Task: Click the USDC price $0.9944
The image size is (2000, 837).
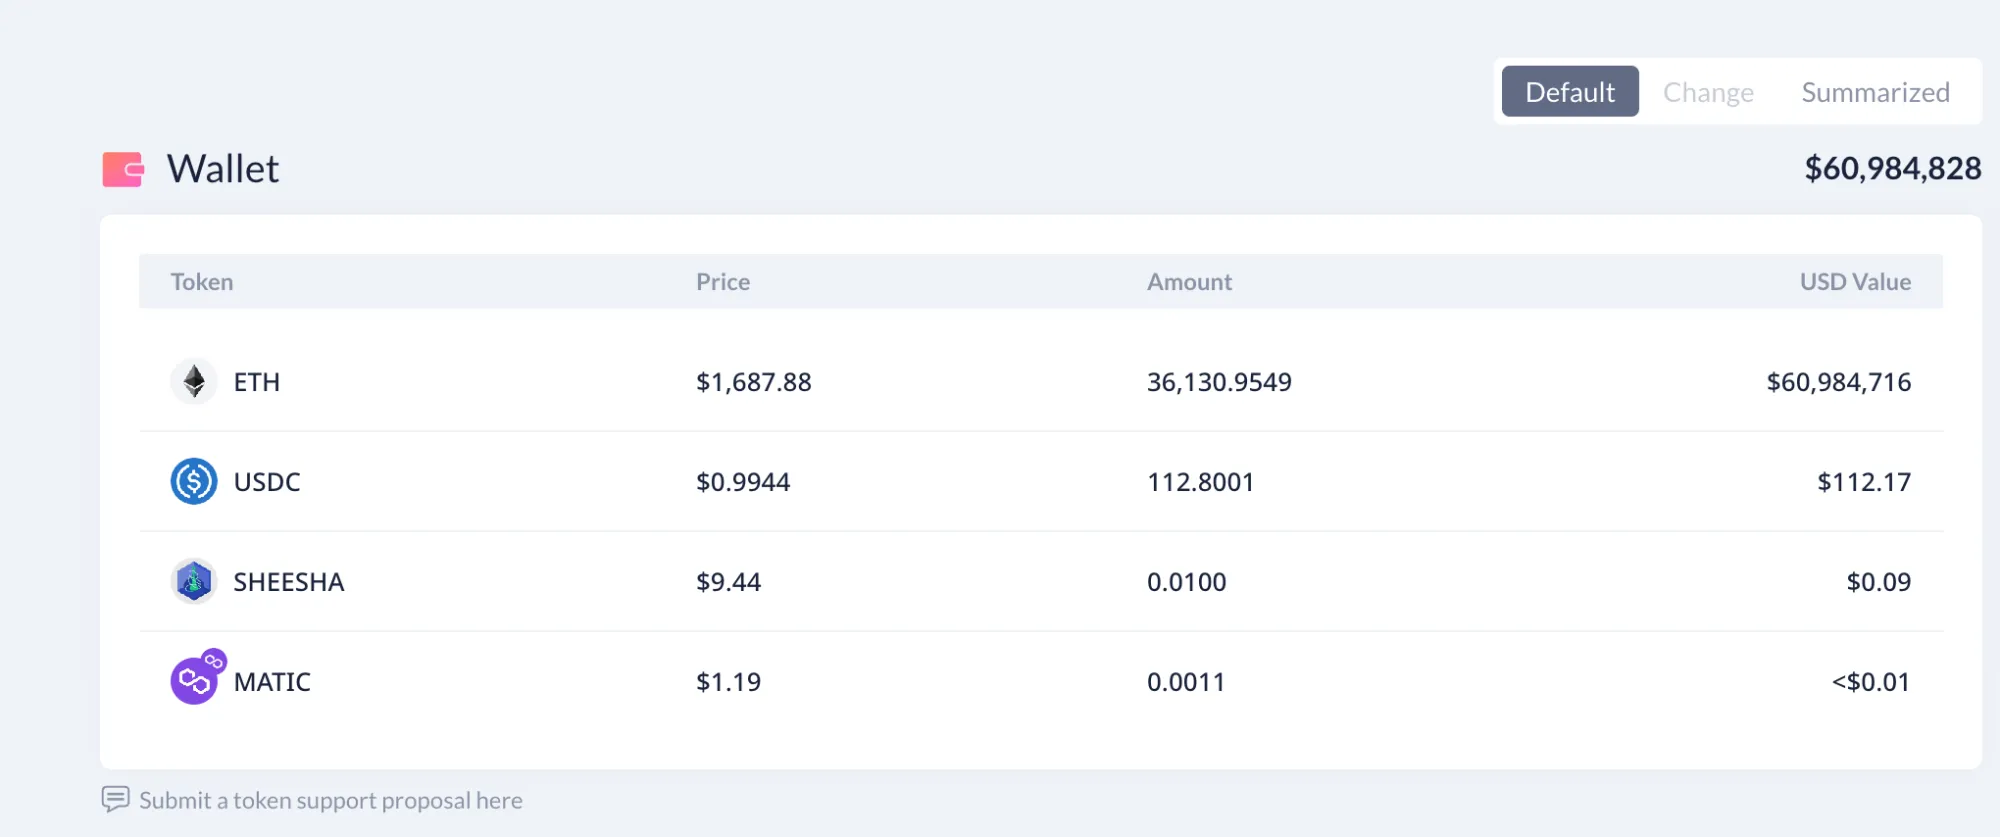Action: click(743, 482)
